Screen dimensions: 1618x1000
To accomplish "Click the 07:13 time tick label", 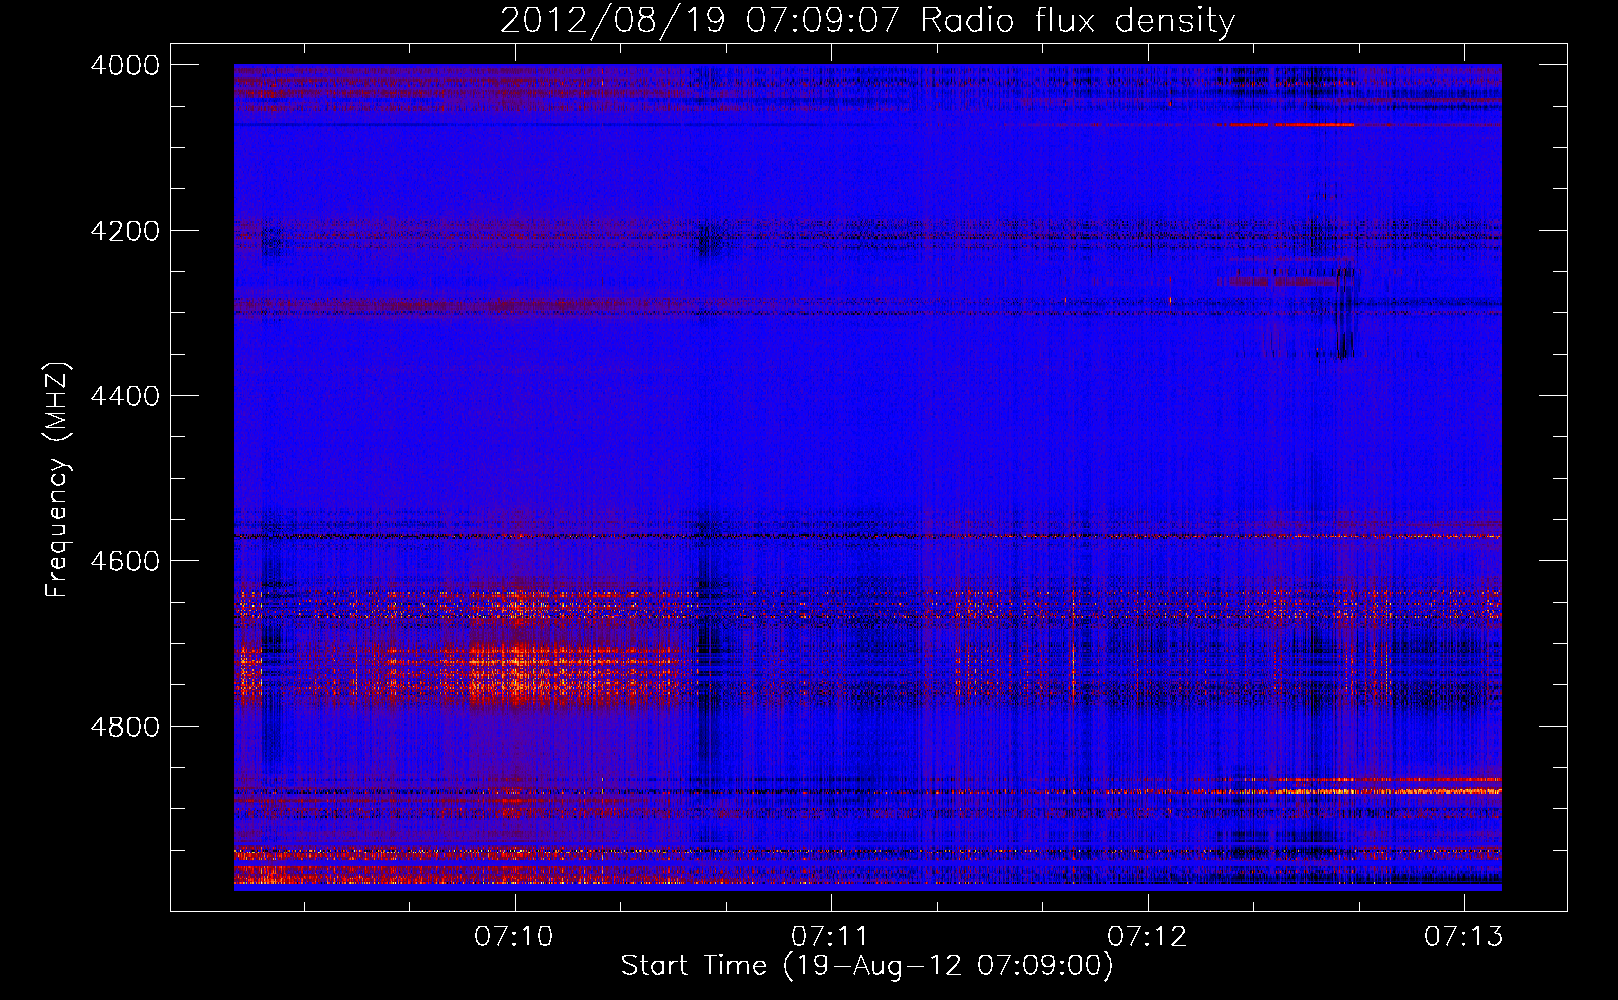I will click(1464, 936).
